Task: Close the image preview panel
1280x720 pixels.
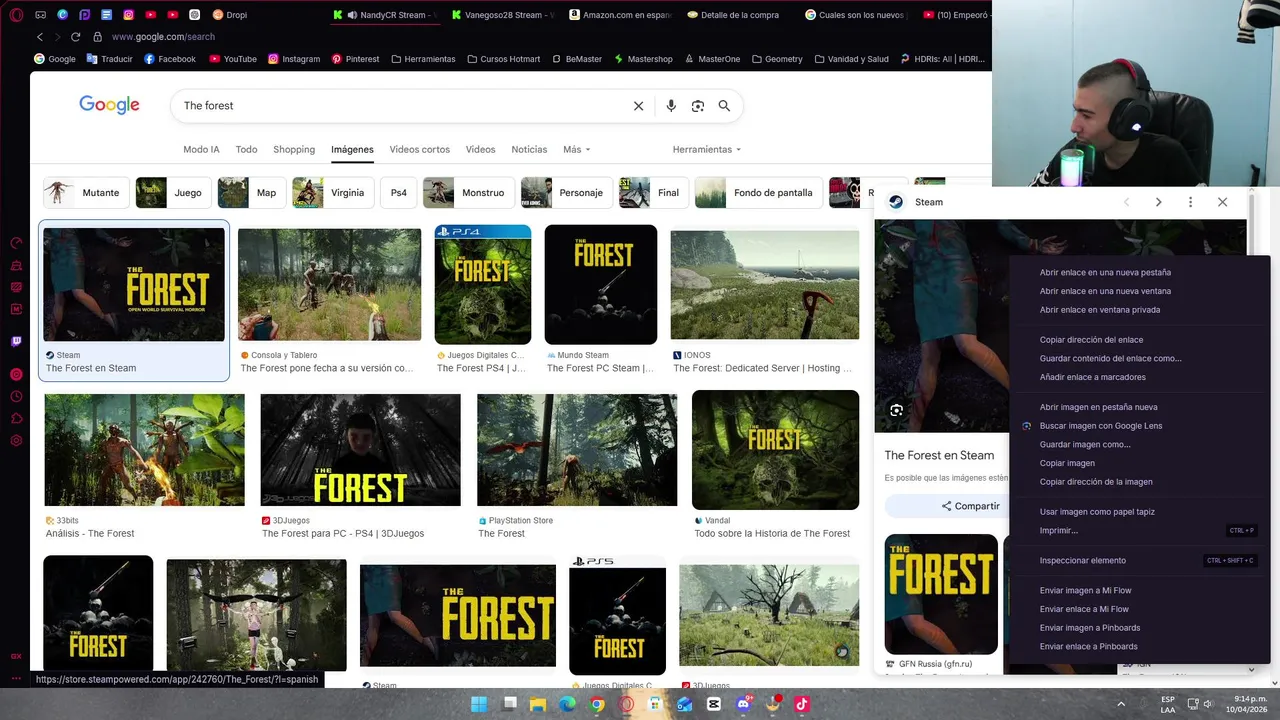Action: coord(1222,202)
